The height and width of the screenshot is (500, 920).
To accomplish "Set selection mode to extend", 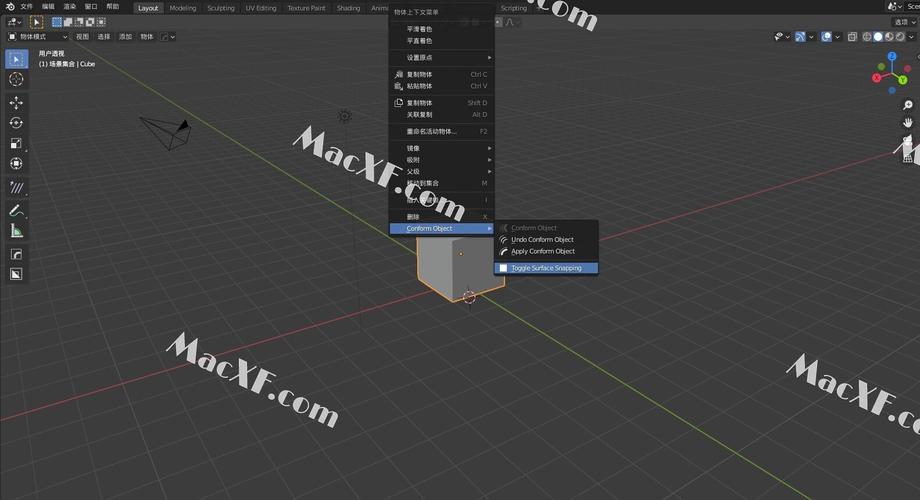I will (x=68, y=22).
